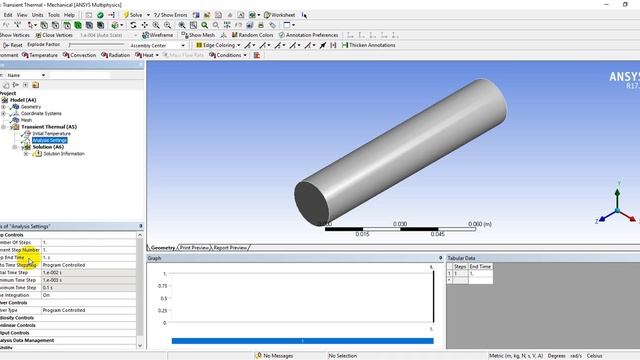Click the Solve button
This screenshot has height=360, width=640.
click(x=133, y=15)
